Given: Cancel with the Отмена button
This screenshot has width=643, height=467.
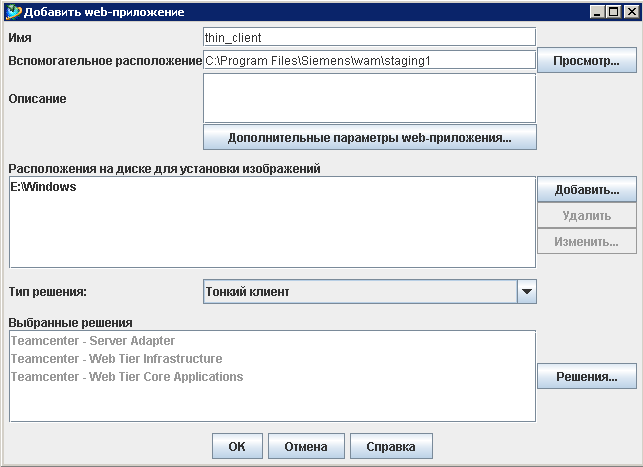Looking at the screenshot, I should click(x=306, y=446).
